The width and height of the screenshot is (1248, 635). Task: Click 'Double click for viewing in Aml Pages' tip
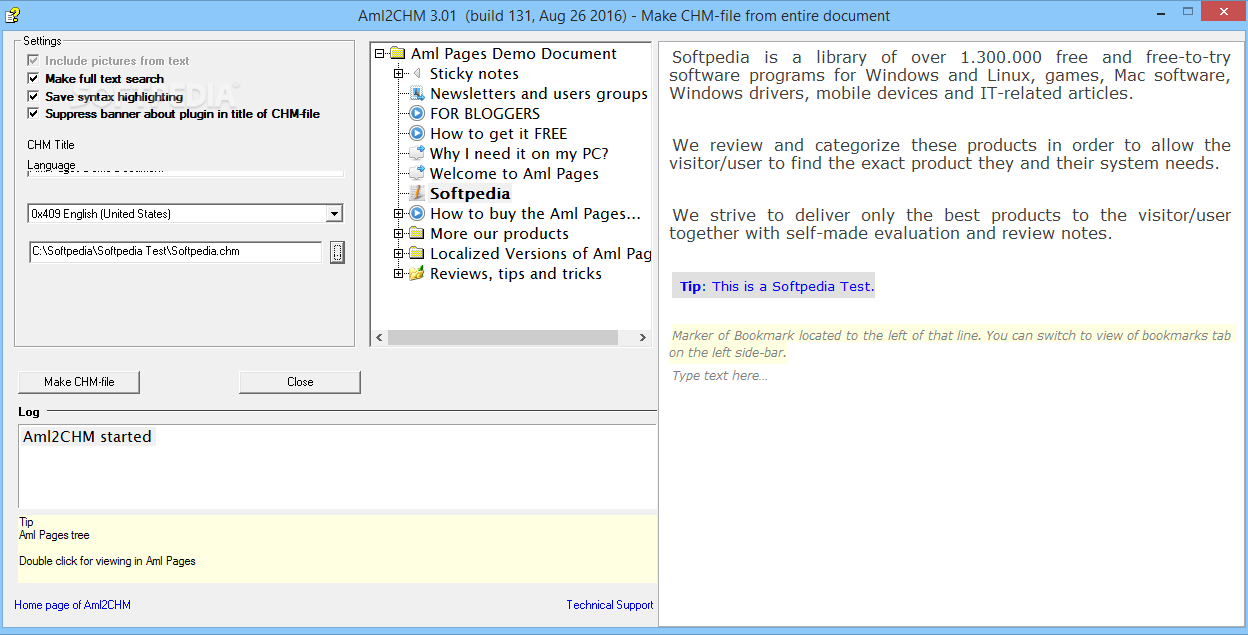click(107, 561)
